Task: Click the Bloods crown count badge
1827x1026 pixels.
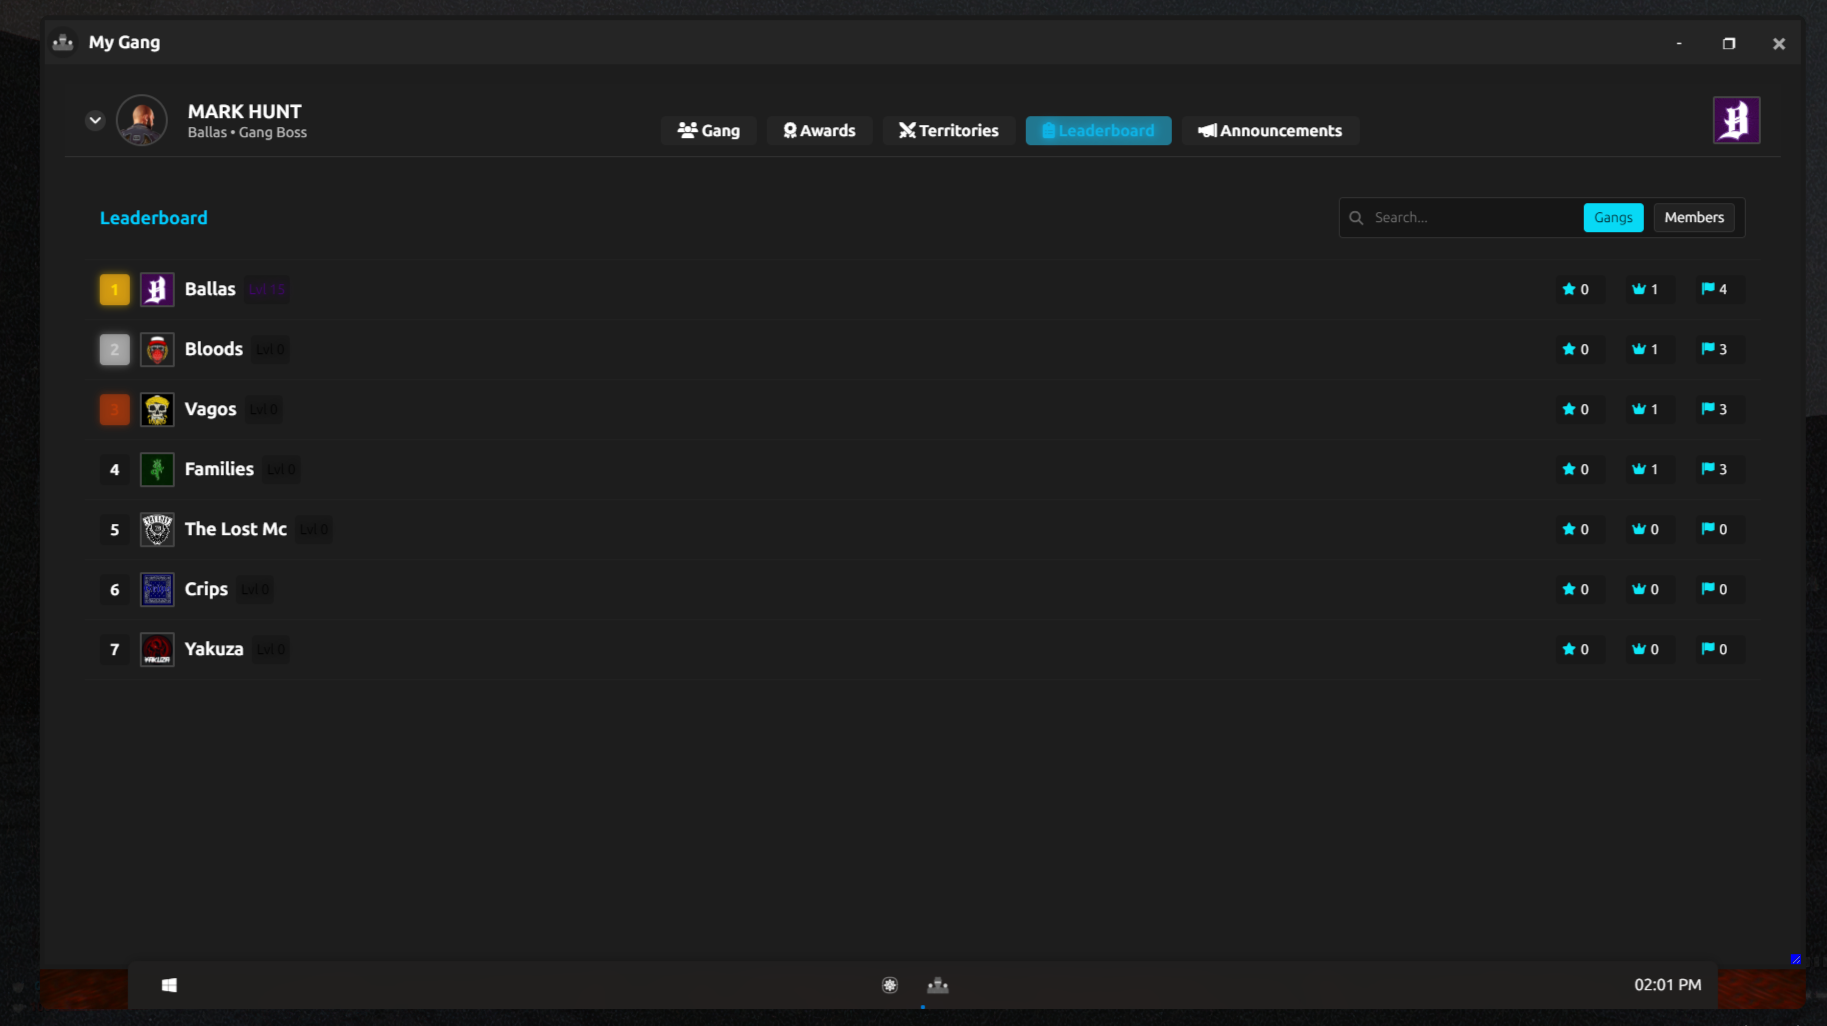Action: tap(1645, 349)
